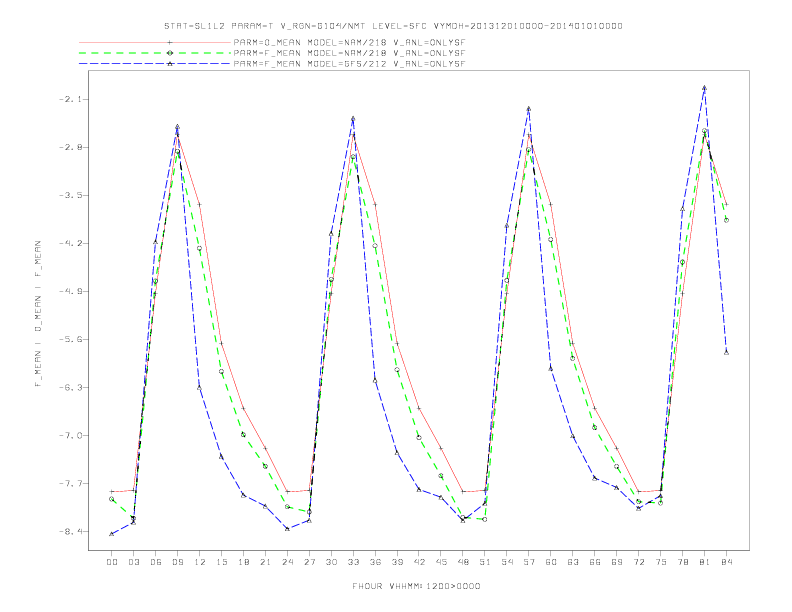The height and width of the screenshot is (612, 792).
Task: Click the circle marker on green legend line
Action: [170, 53]
